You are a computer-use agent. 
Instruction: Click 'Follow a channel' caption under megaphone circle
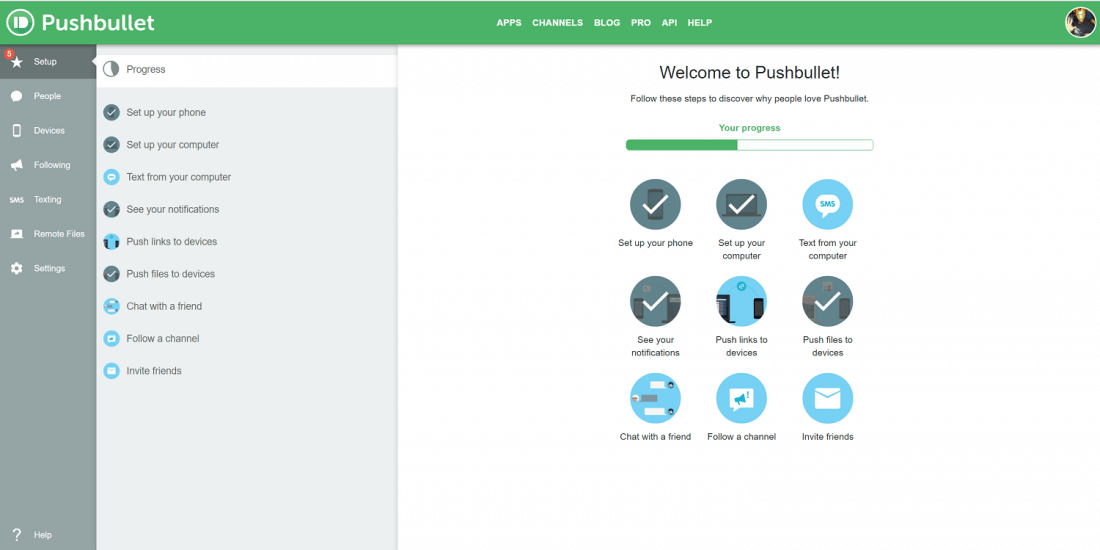(742, 436)
